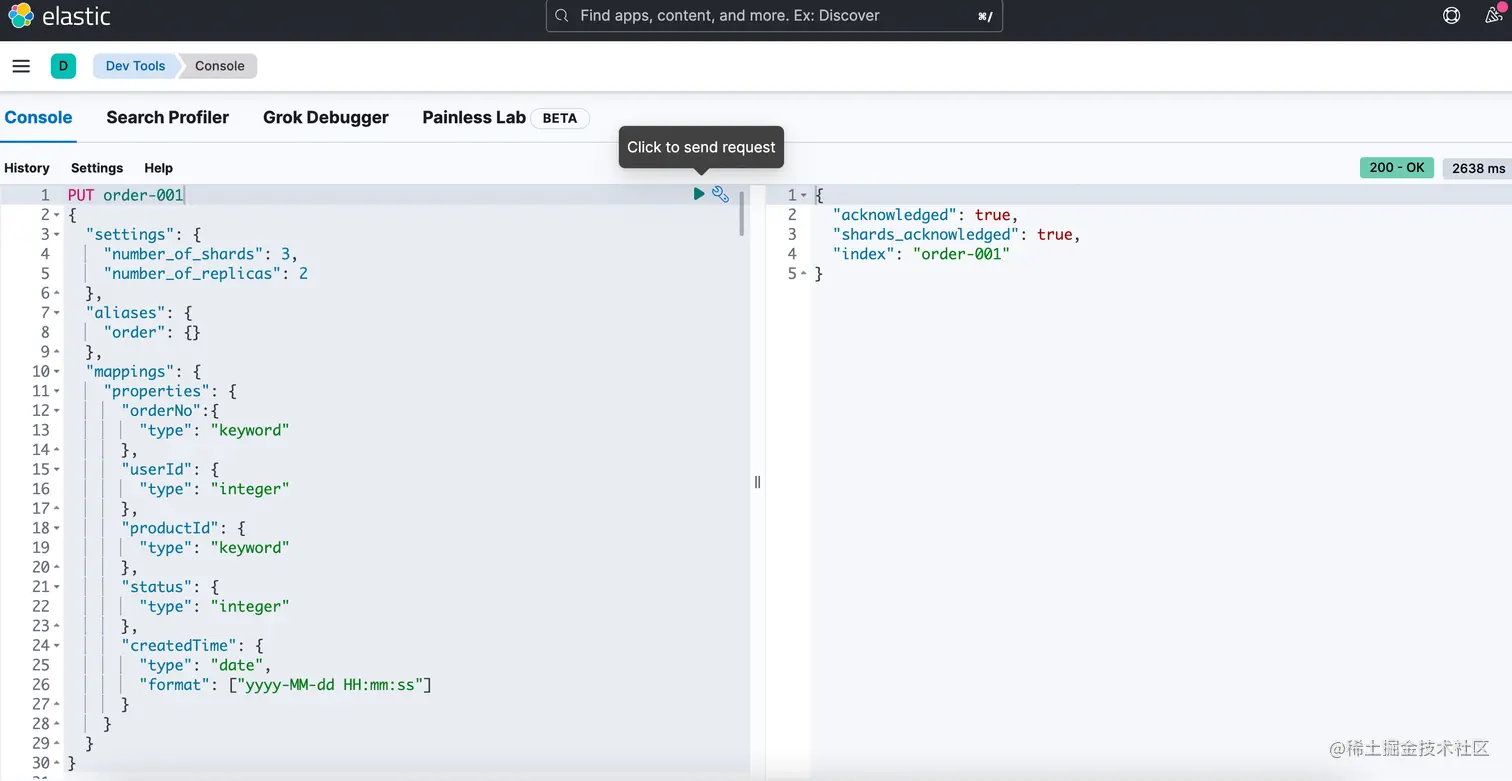Open the console Help menu
The width and height of the screenshot is (1512, 781).
click(x=158, y=168)
